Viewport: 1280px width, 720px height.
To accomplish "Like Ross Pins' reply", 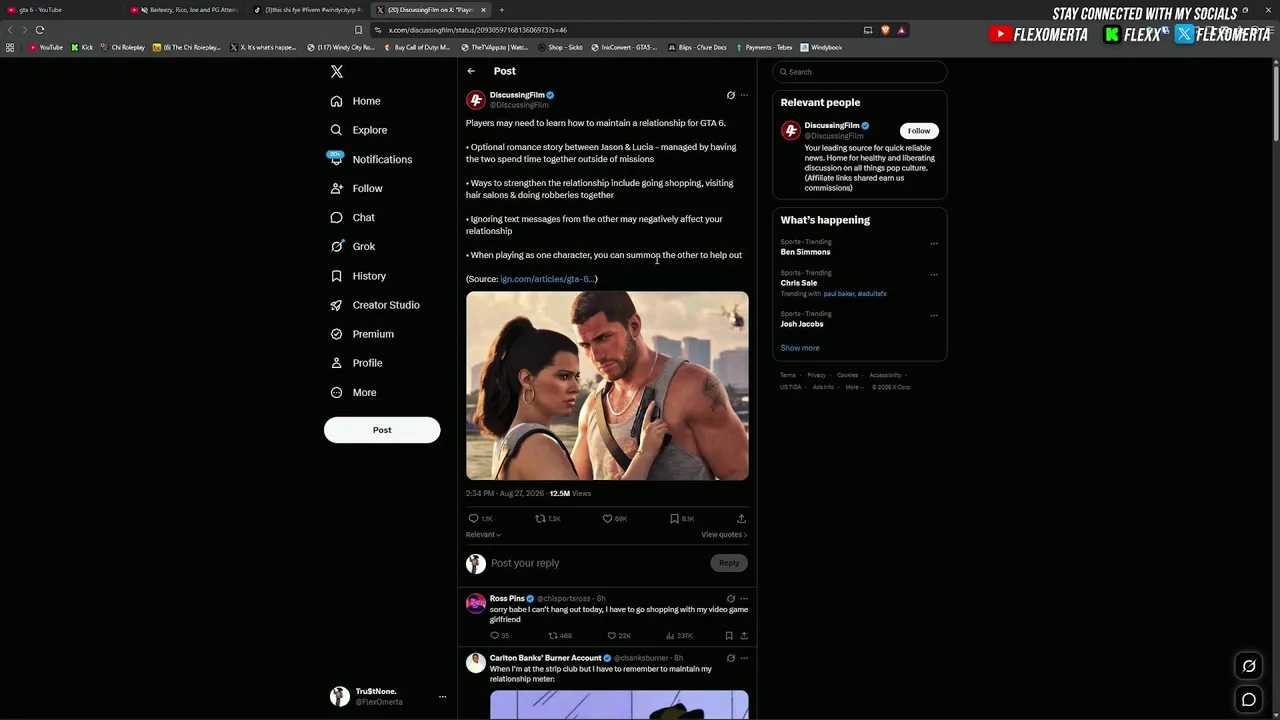I will [x=612, y=636].
